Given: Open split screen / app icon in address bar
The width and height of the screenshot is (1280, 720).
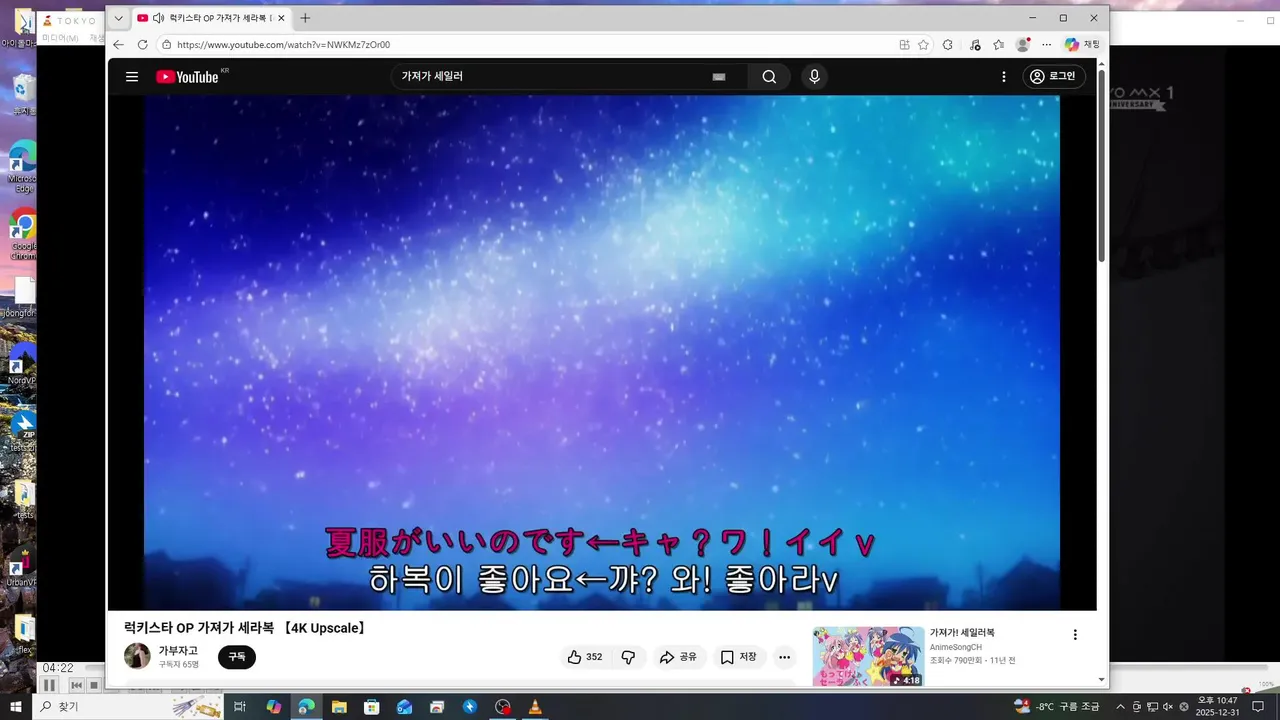Looking at the screenshot, I should click(x=904, y=45).
